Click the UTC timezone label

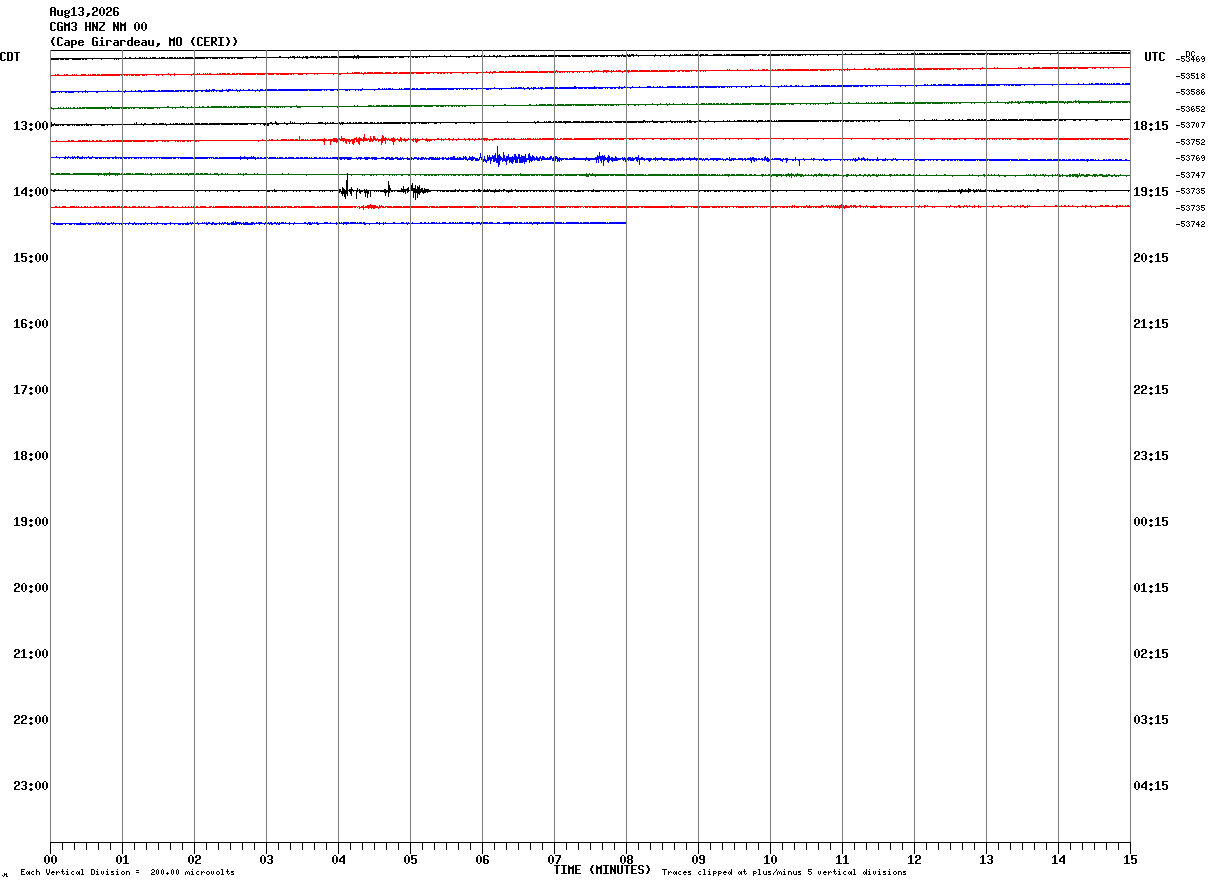(1155, 57)
